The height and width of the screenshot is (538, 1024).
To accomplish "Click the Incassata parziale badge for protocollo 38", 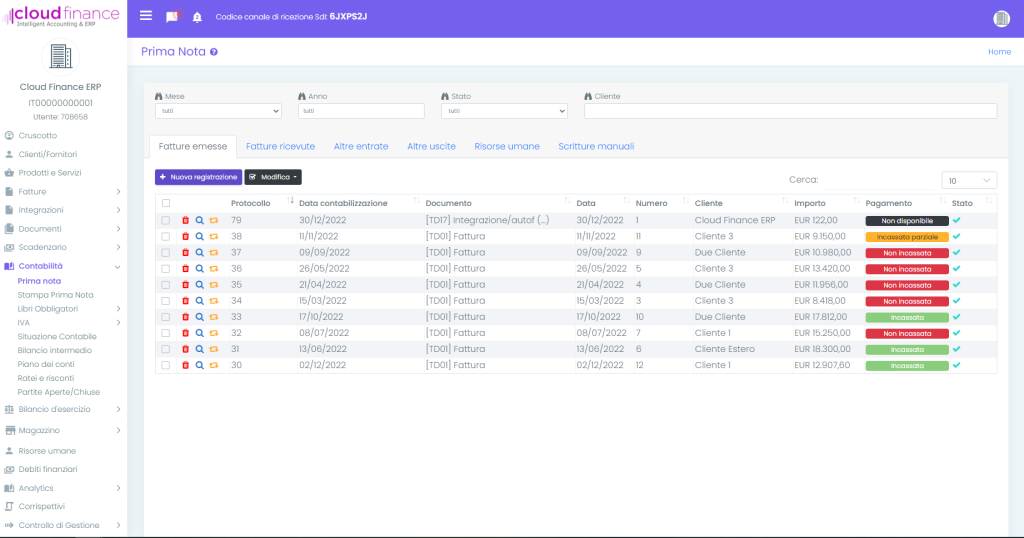I will tap(907, 237).
